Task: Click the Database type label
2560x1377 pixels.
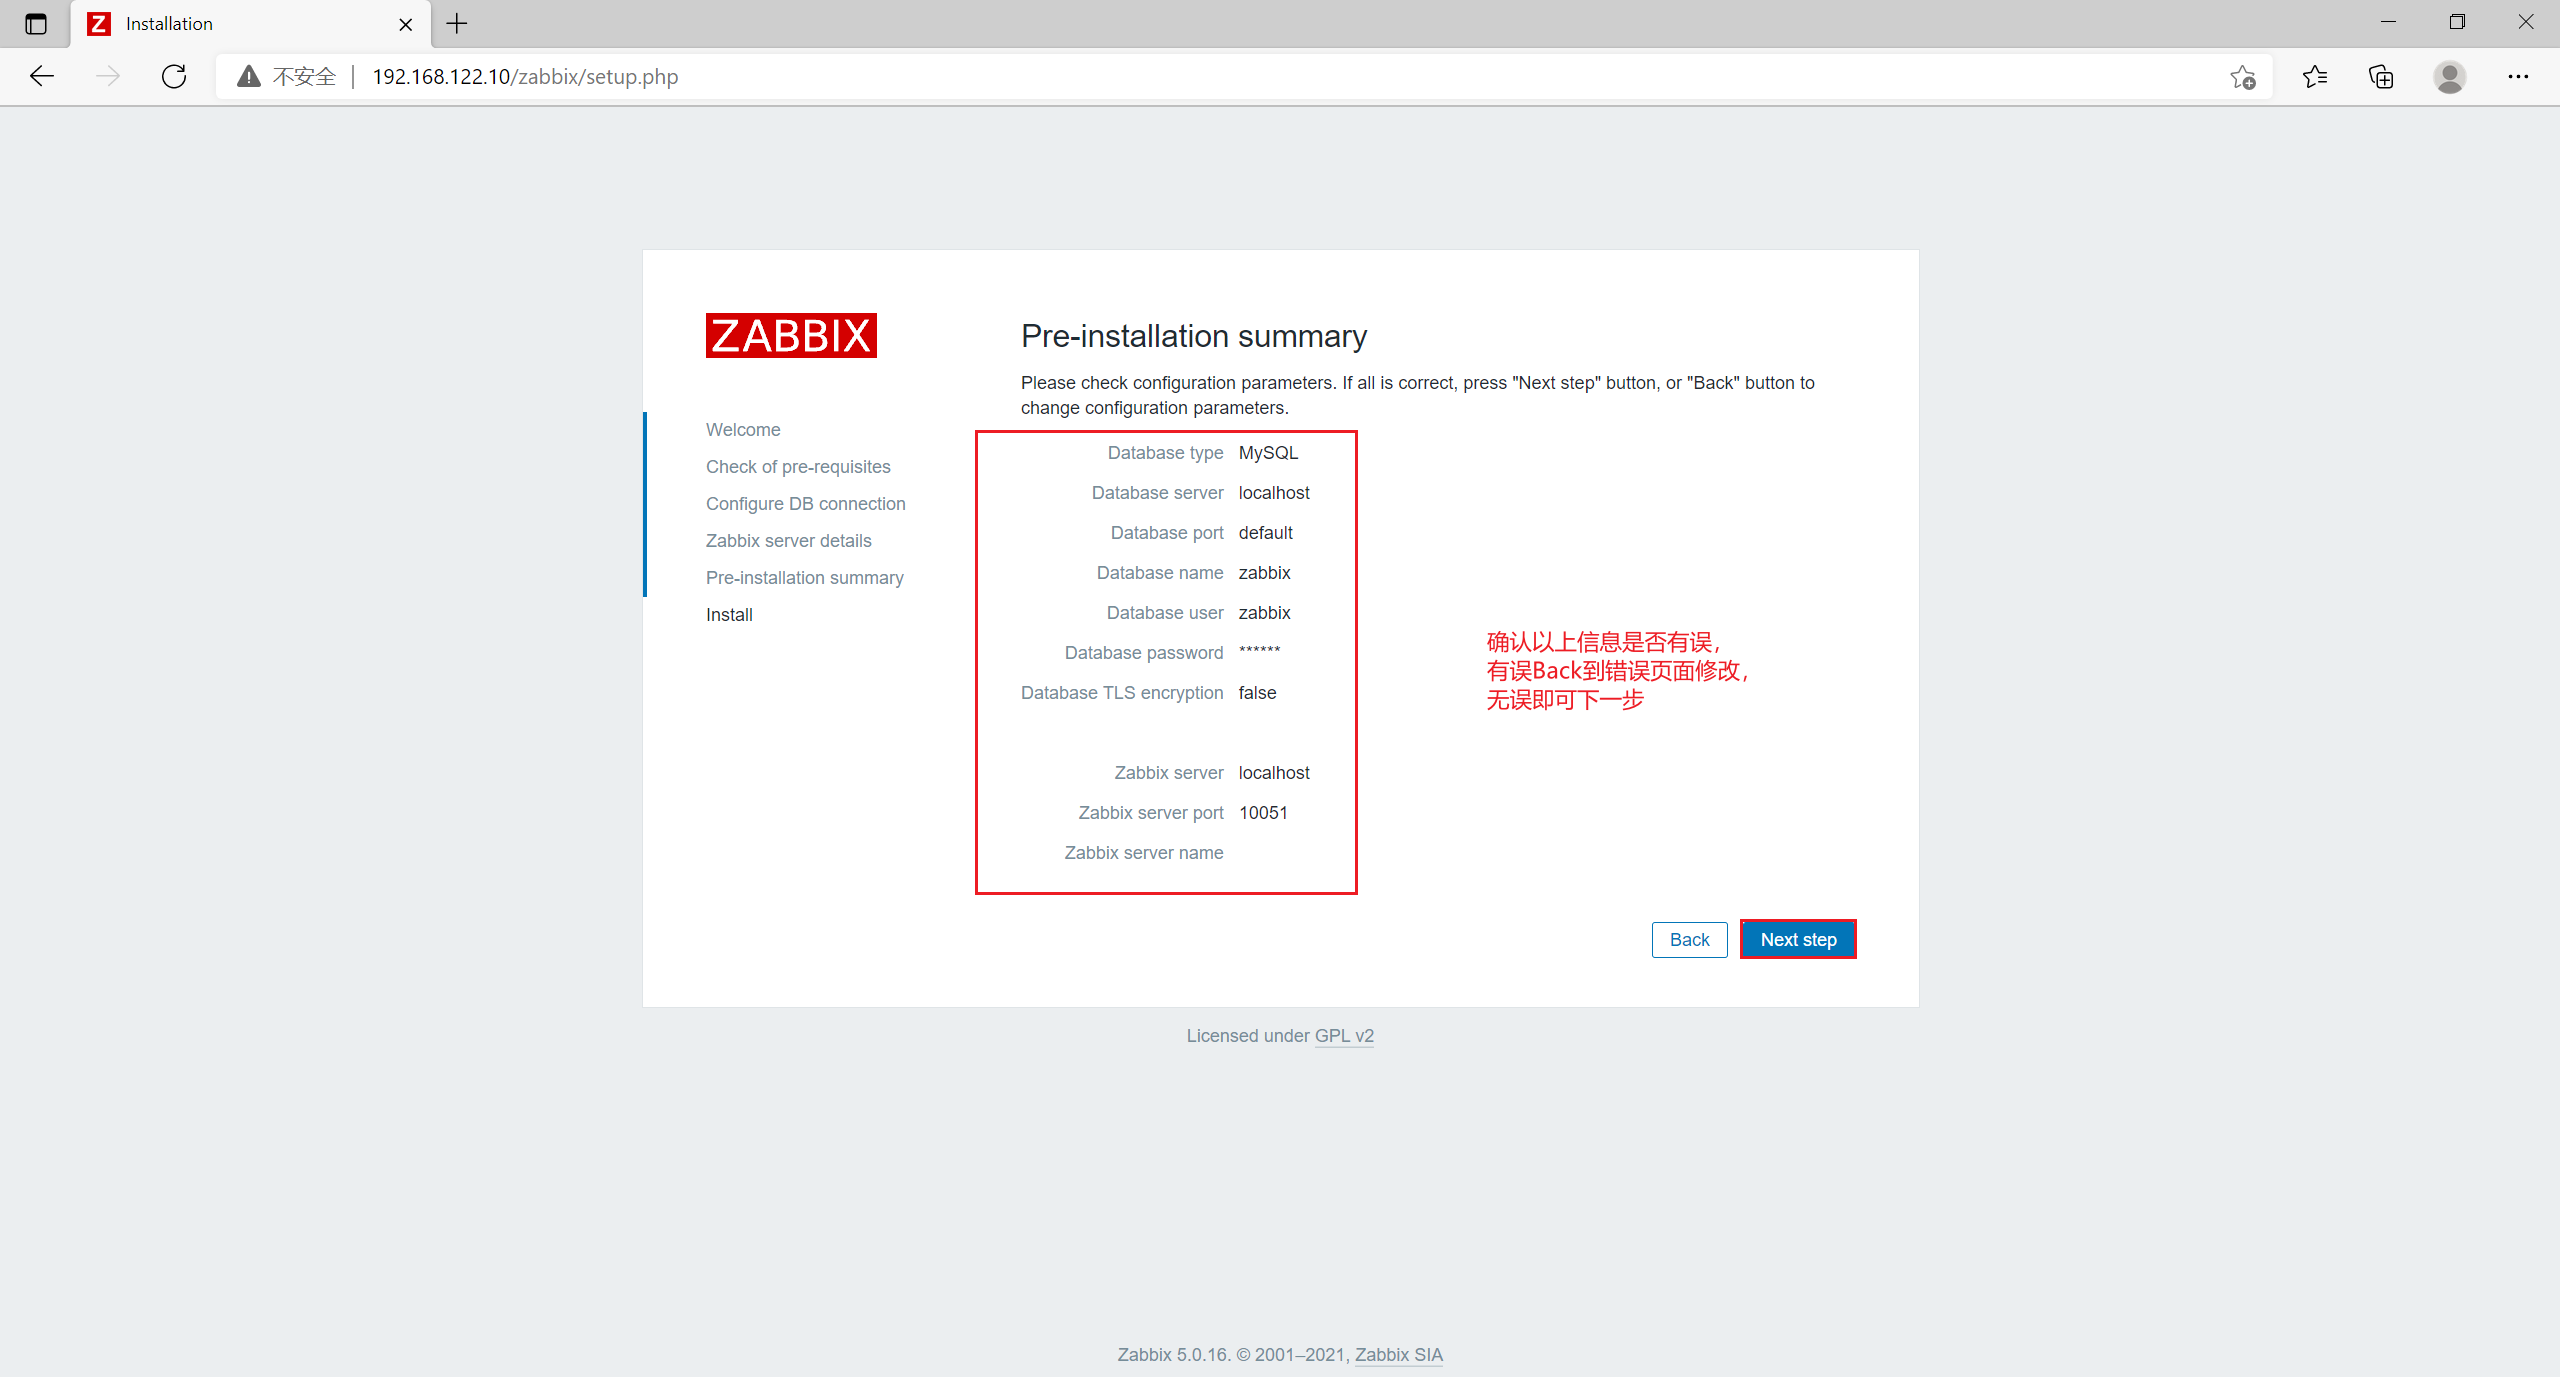Action: click(1165, 453)
